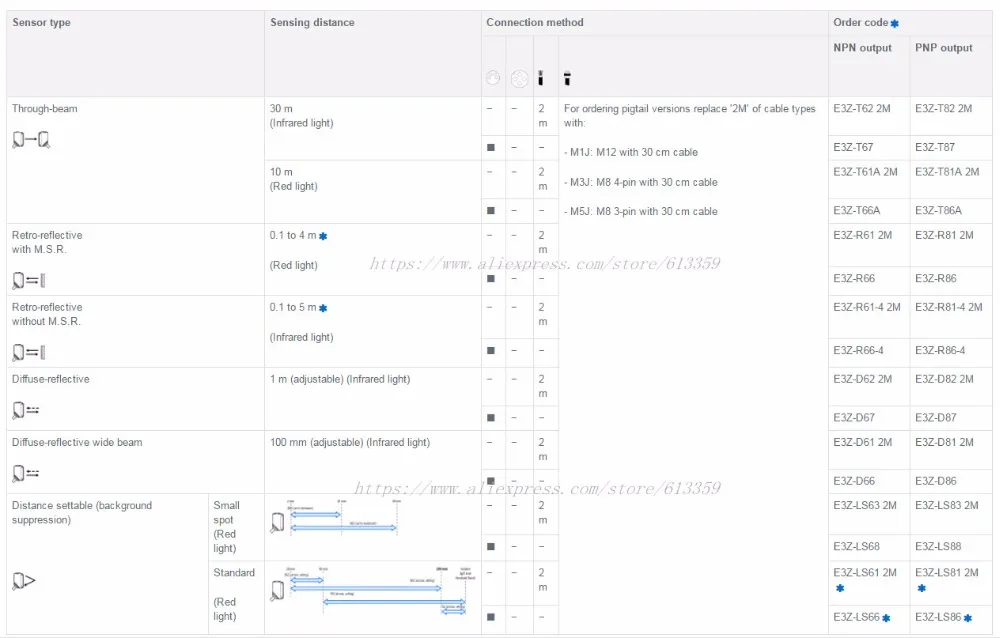This screenshot has width=1000, height=638.
Task: Click the Distance settable sensor symbol icon
Action: coord(24,581)
